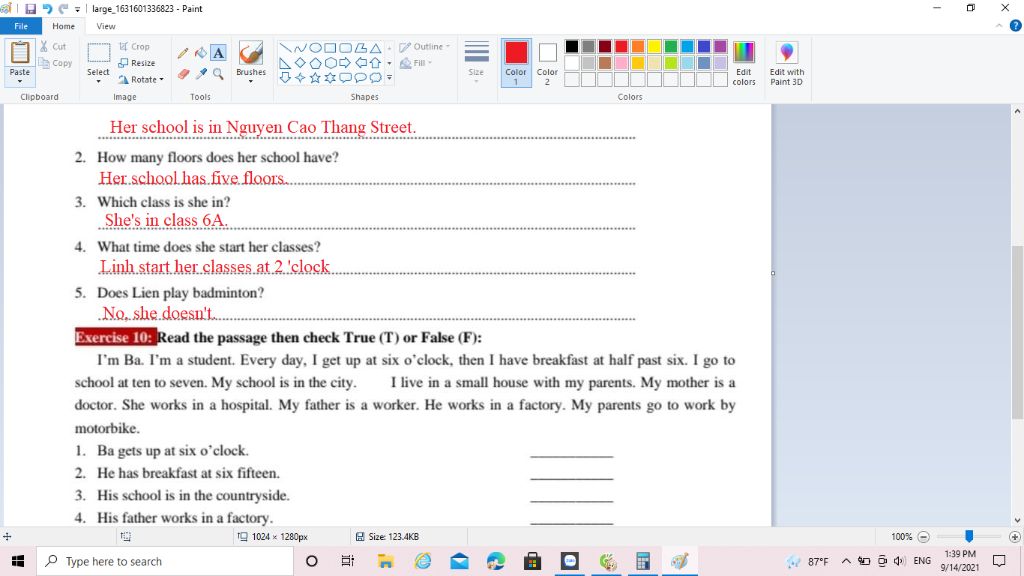Choose the Five-point star shape
The image size is (1024, 576).
(x=315, y=78)
